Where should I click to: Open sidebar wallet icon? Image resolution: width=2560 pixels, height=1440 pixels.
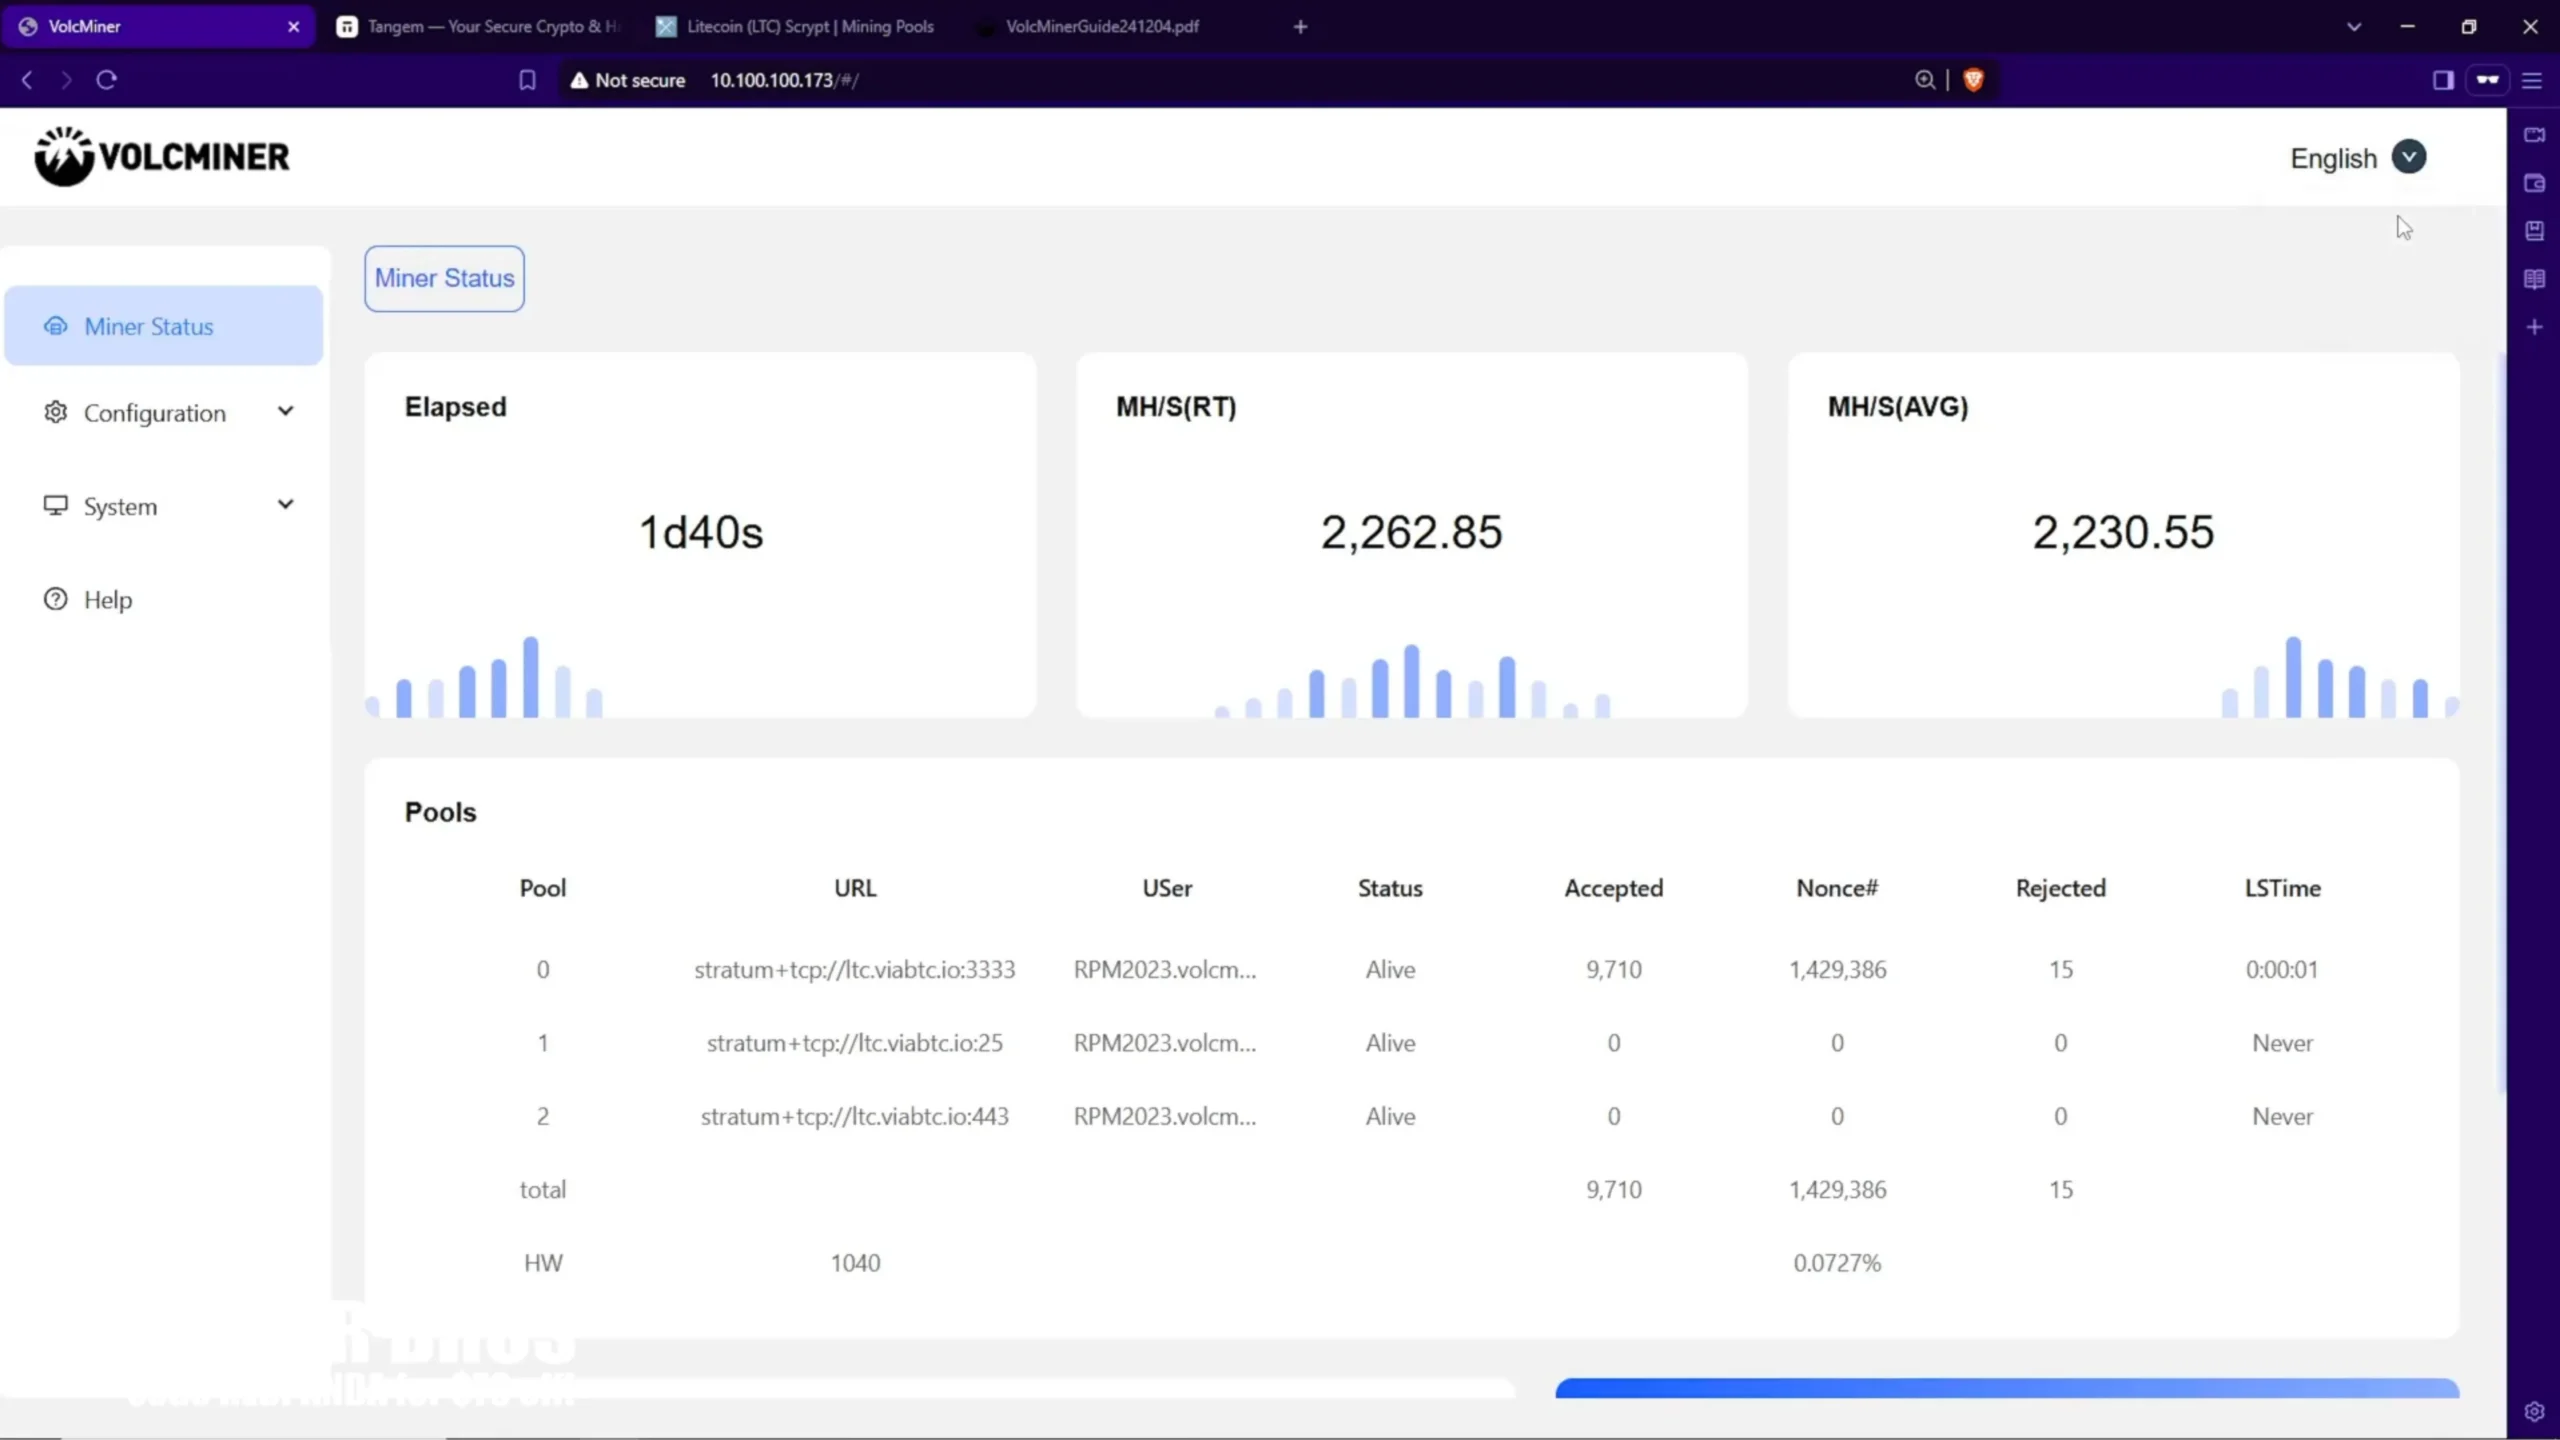click(2534, 183)
